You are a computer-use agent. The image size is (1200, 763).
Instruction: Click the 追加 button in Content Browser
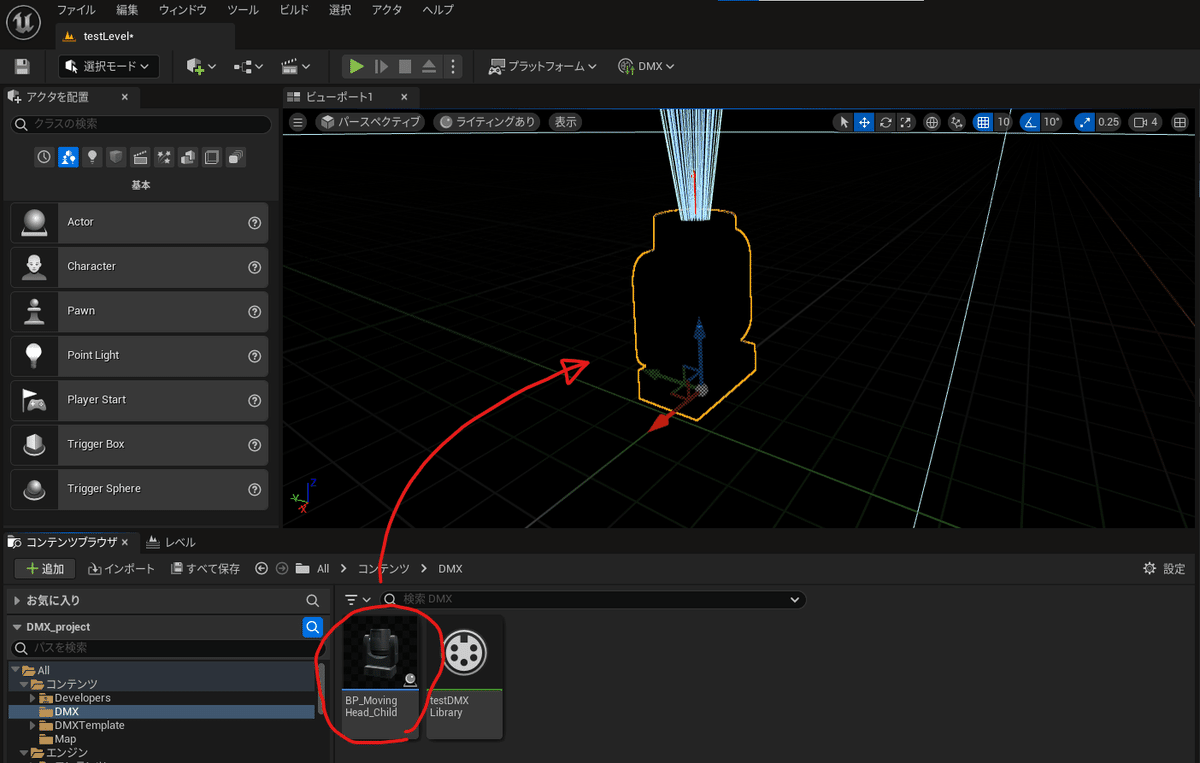pyautogui.click(x=45, y=569)
